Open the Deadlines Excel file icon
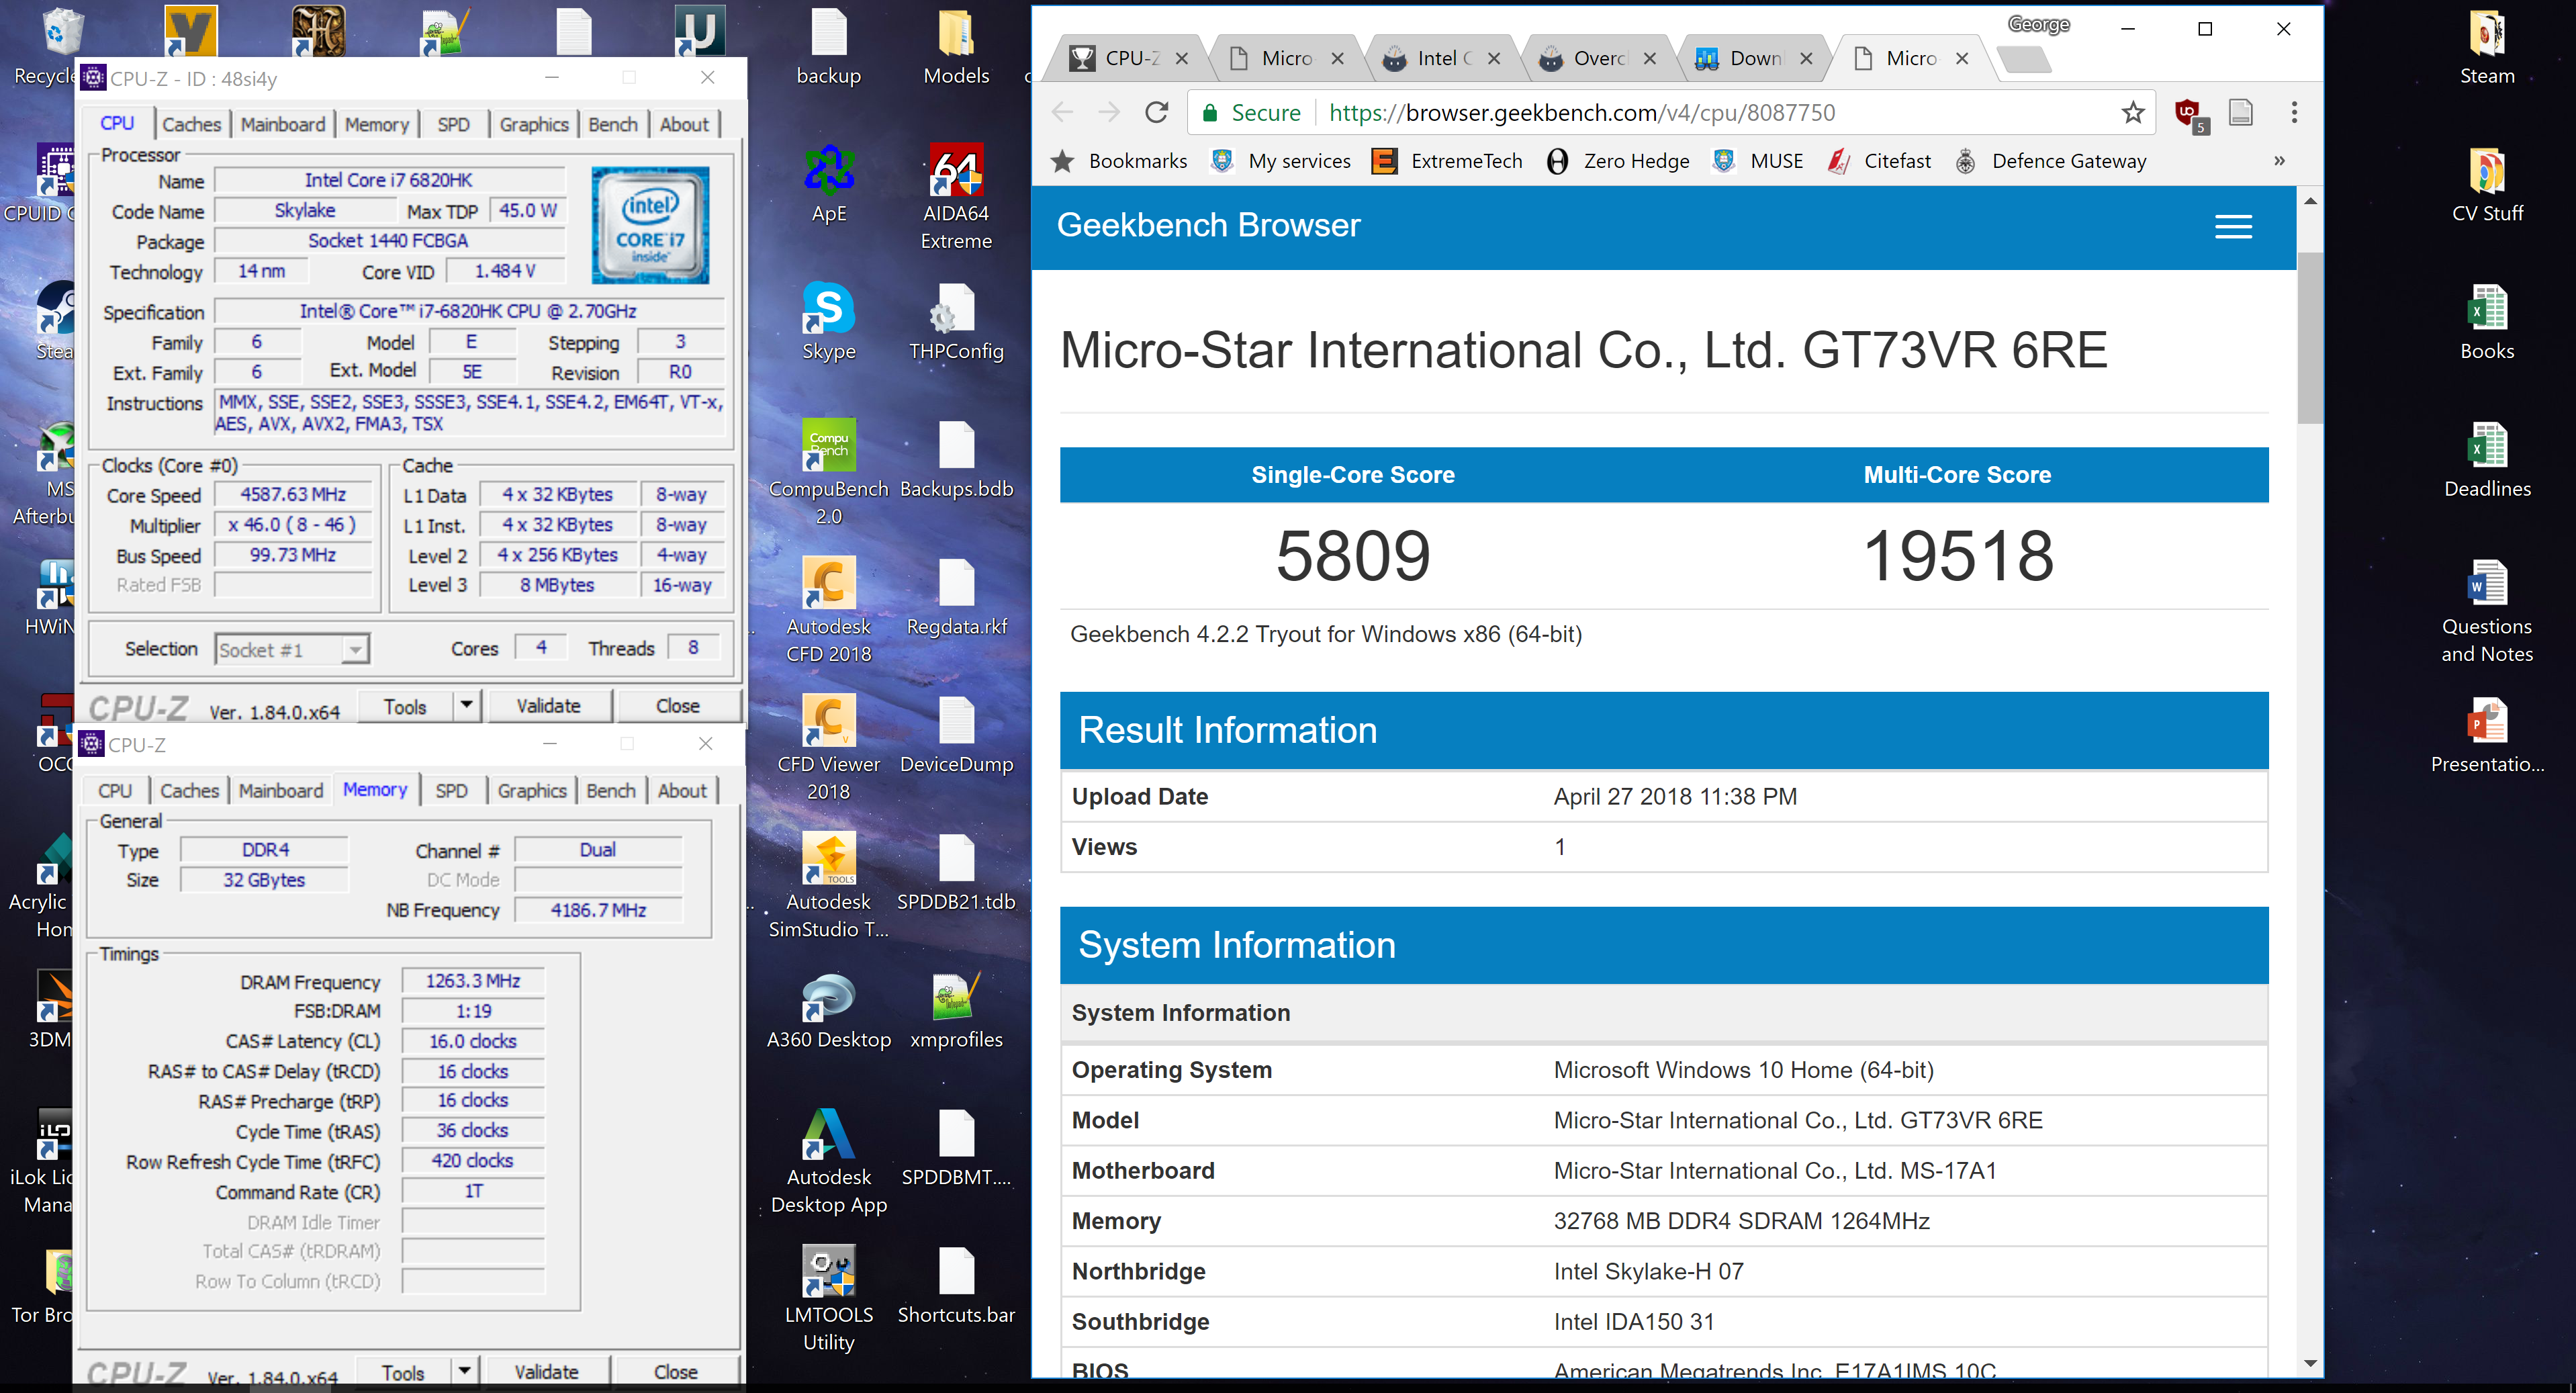 click(x=2487, y=460)
